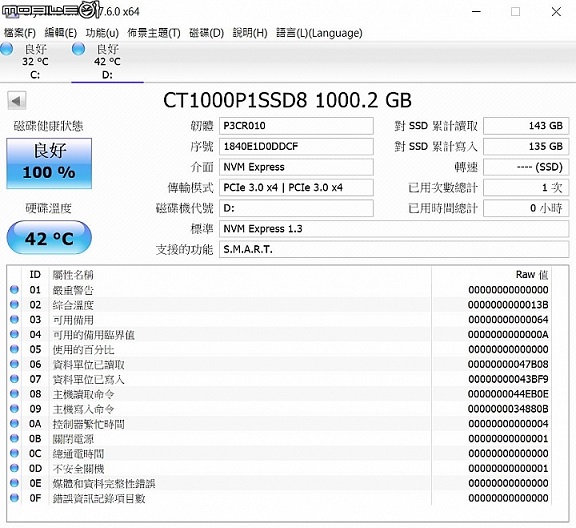The image size is (576, 528).
Task: Click raw value 000000000013B
Action: 508,305
